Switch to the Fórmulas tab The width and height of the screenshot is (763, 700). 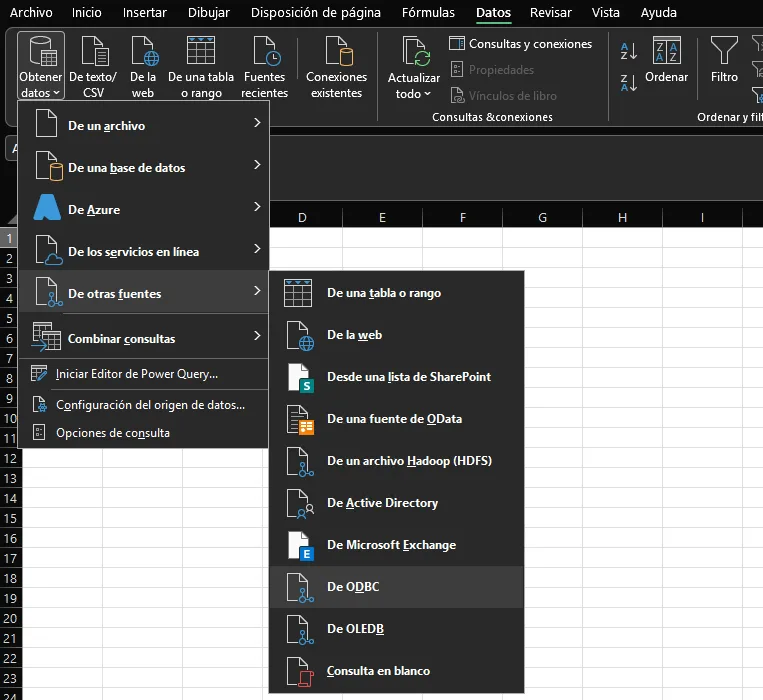click(428, 13)
